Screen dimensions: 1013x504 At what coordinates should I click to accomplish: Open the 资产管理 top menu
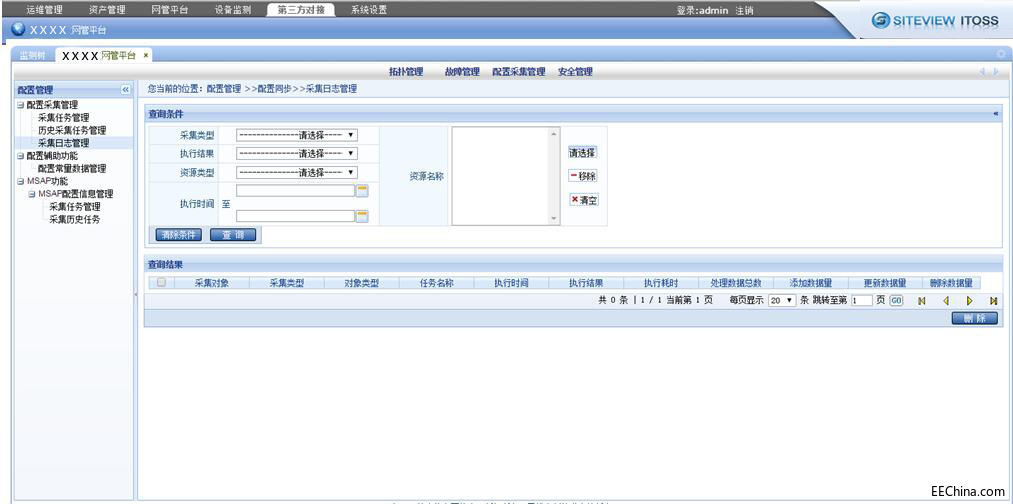[x=107, y=10]
